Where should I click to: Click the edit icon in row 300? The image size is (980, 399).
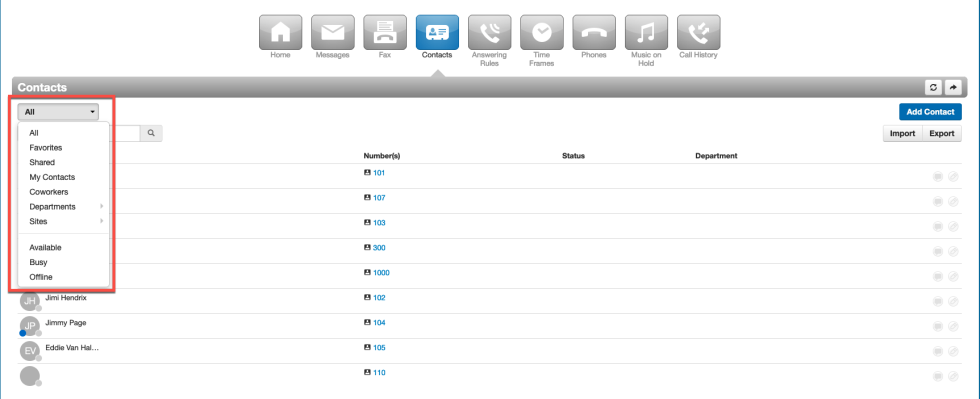pyautogui.click(x=953, y=251)
